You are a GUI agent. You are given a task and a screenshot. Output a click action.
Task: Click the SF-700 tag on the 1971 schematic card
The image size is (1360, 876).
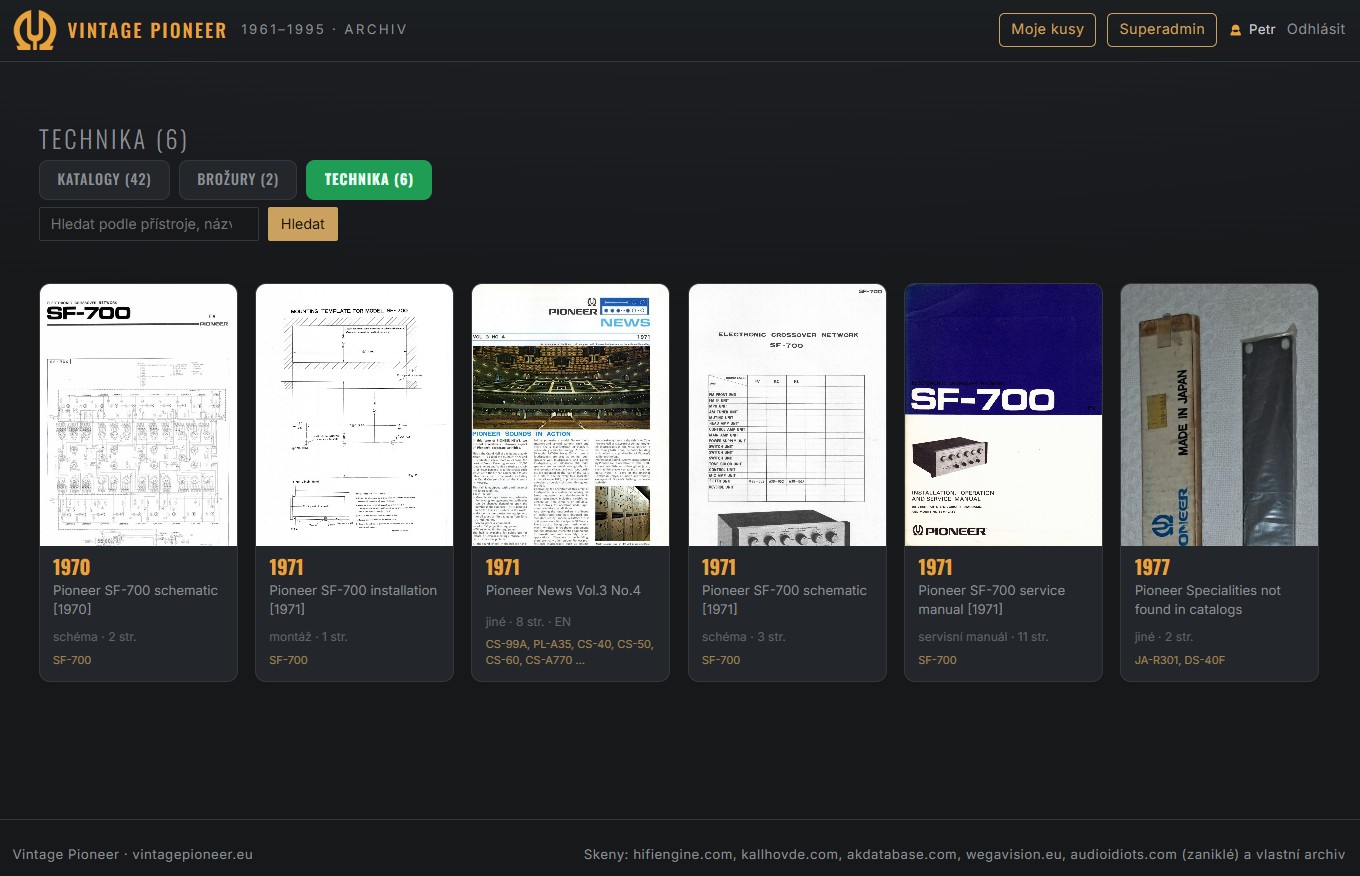721,660
